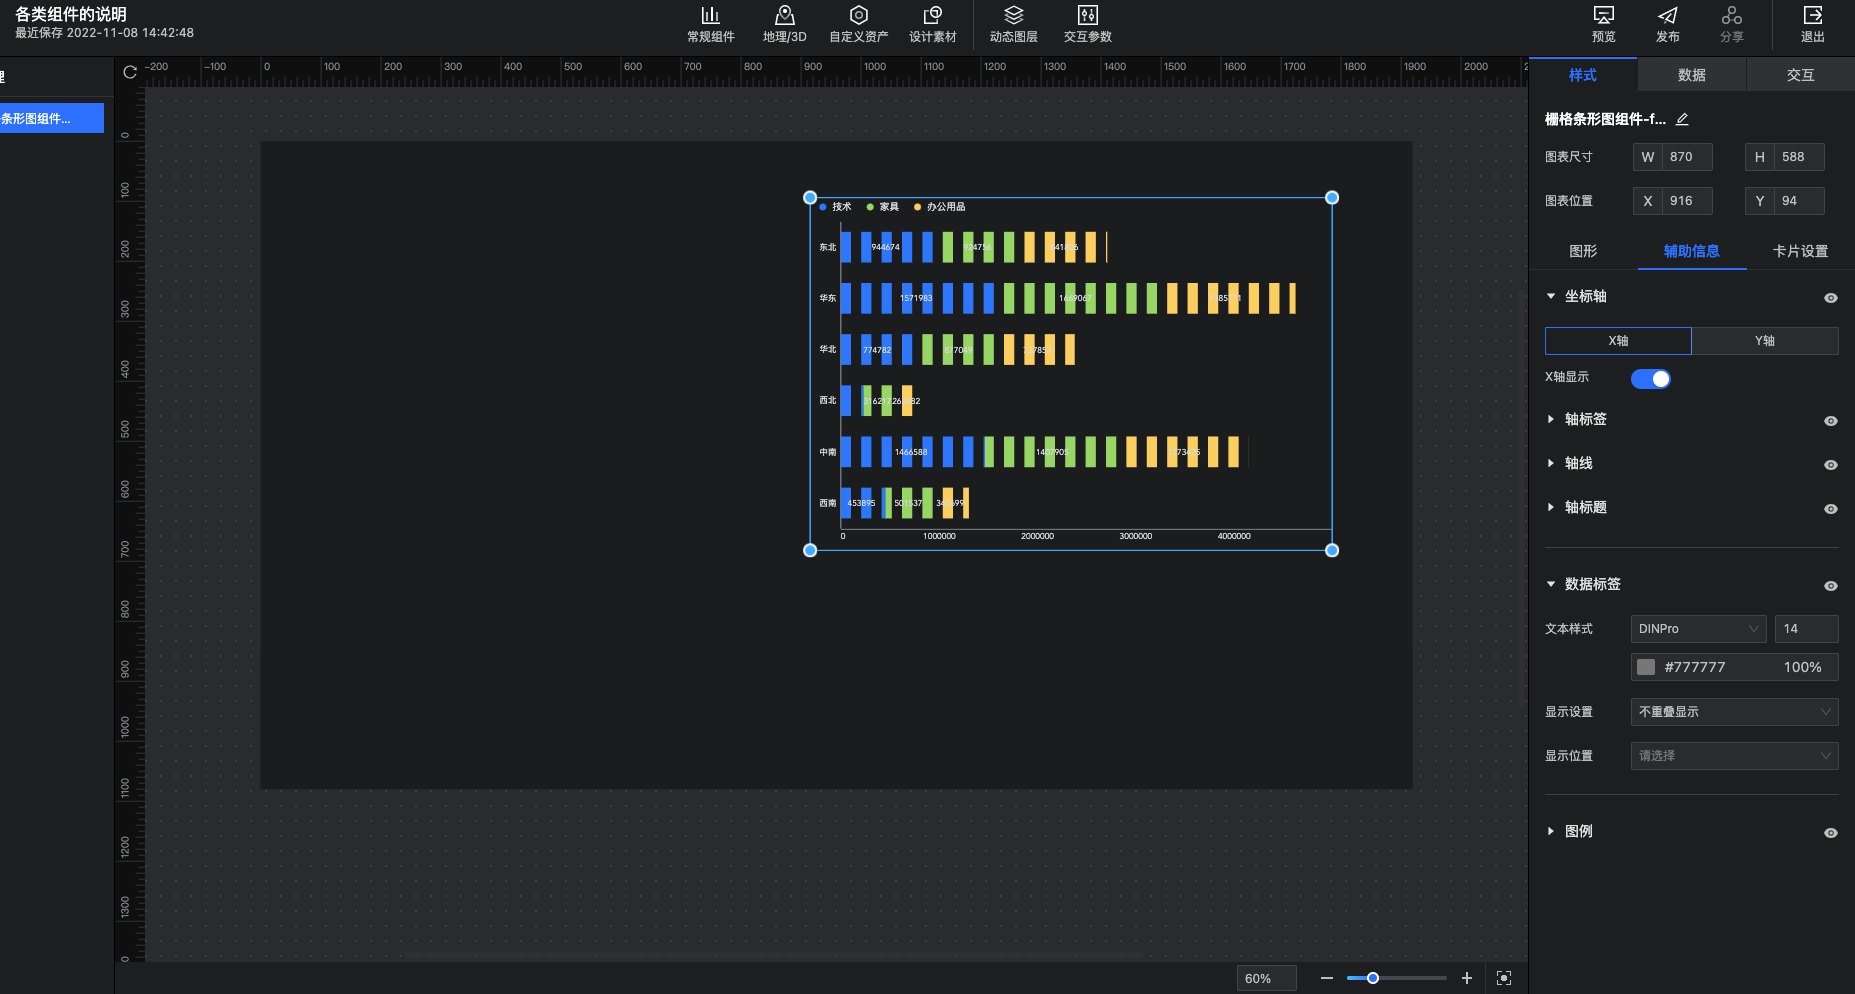The height and width of the screenshot is (994, 1855).
Task: Click the font size 14 field
Action: [1806, 629]
